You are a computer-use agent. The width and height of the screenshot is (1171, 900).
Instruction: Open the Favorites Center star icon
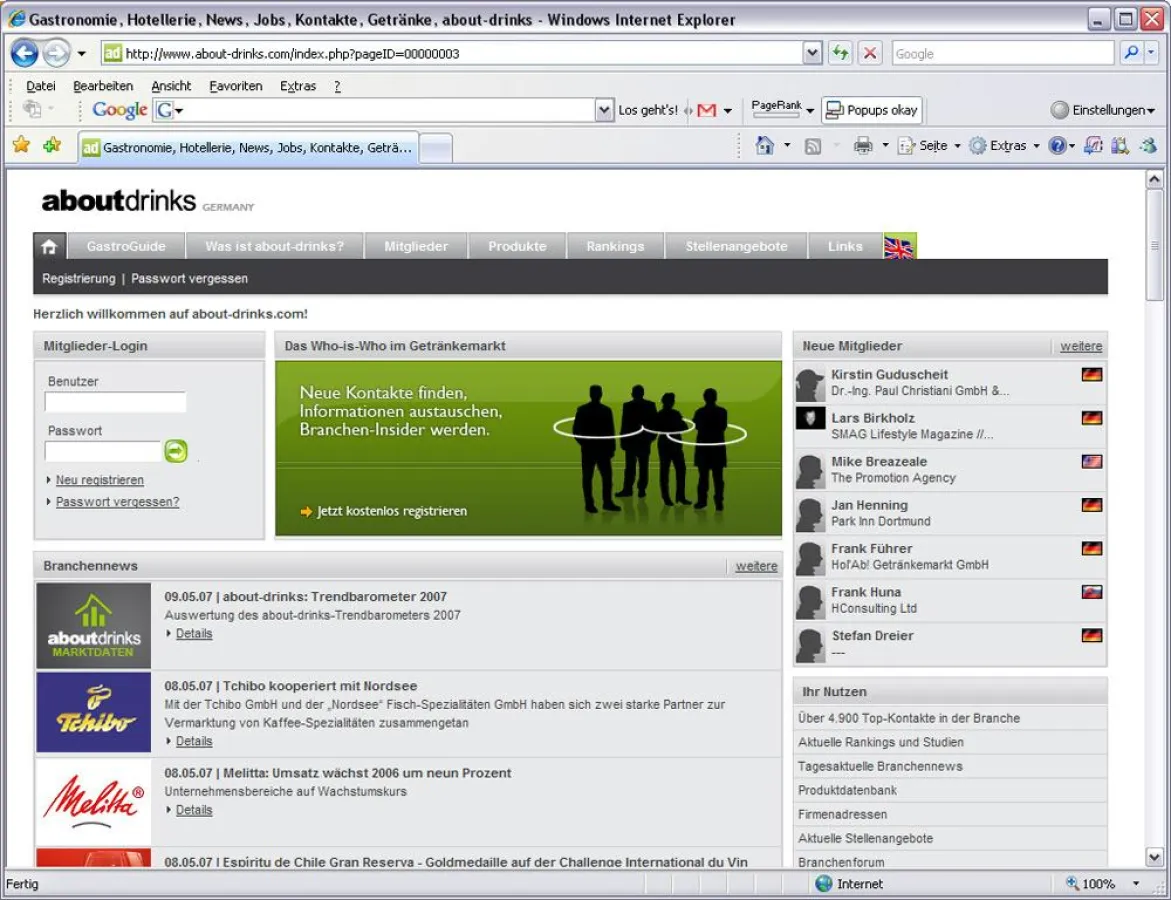pos(21,146)
